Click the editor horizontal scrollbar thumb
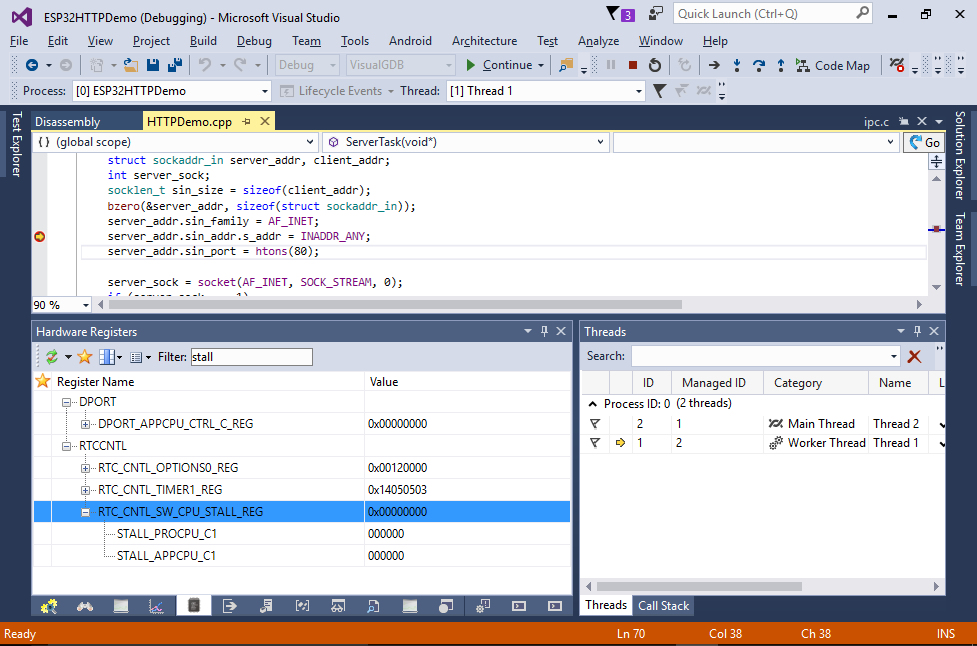Screen dimensions: 977x646 (x=395, y=305)
